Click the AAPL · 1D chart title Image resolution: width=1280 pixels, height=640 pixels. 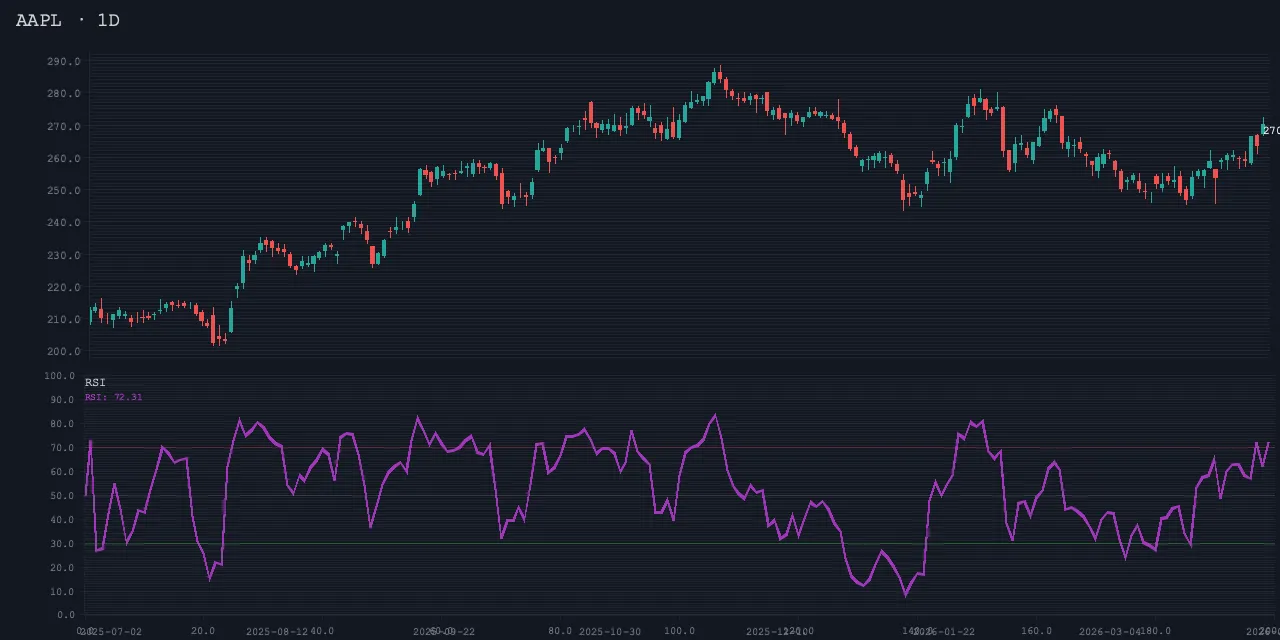pos(68,20)
